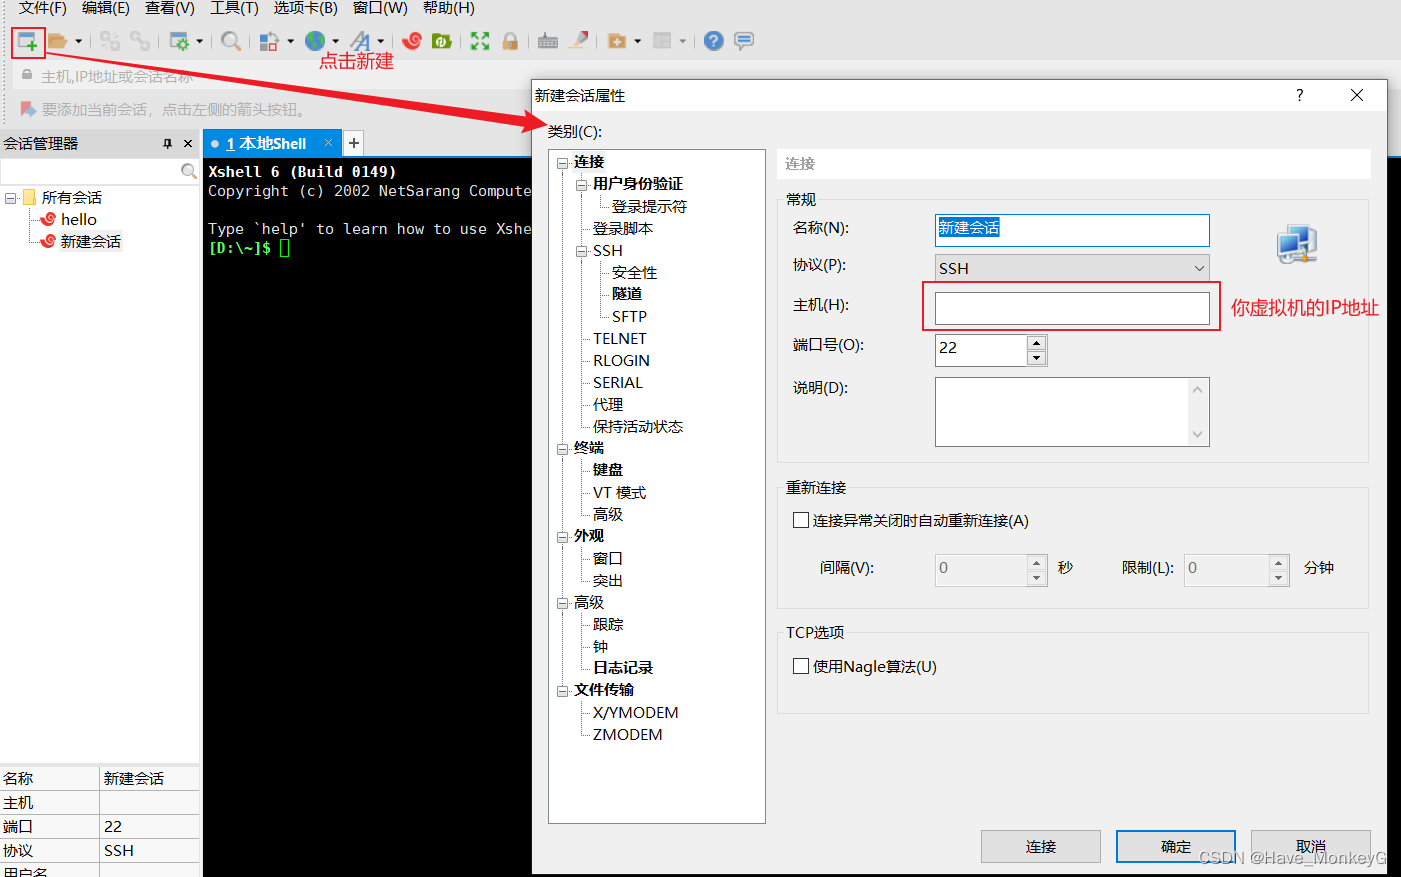The image size is (1401, 877).
Task: Close the session manager panel
Action: pos(188,144)
